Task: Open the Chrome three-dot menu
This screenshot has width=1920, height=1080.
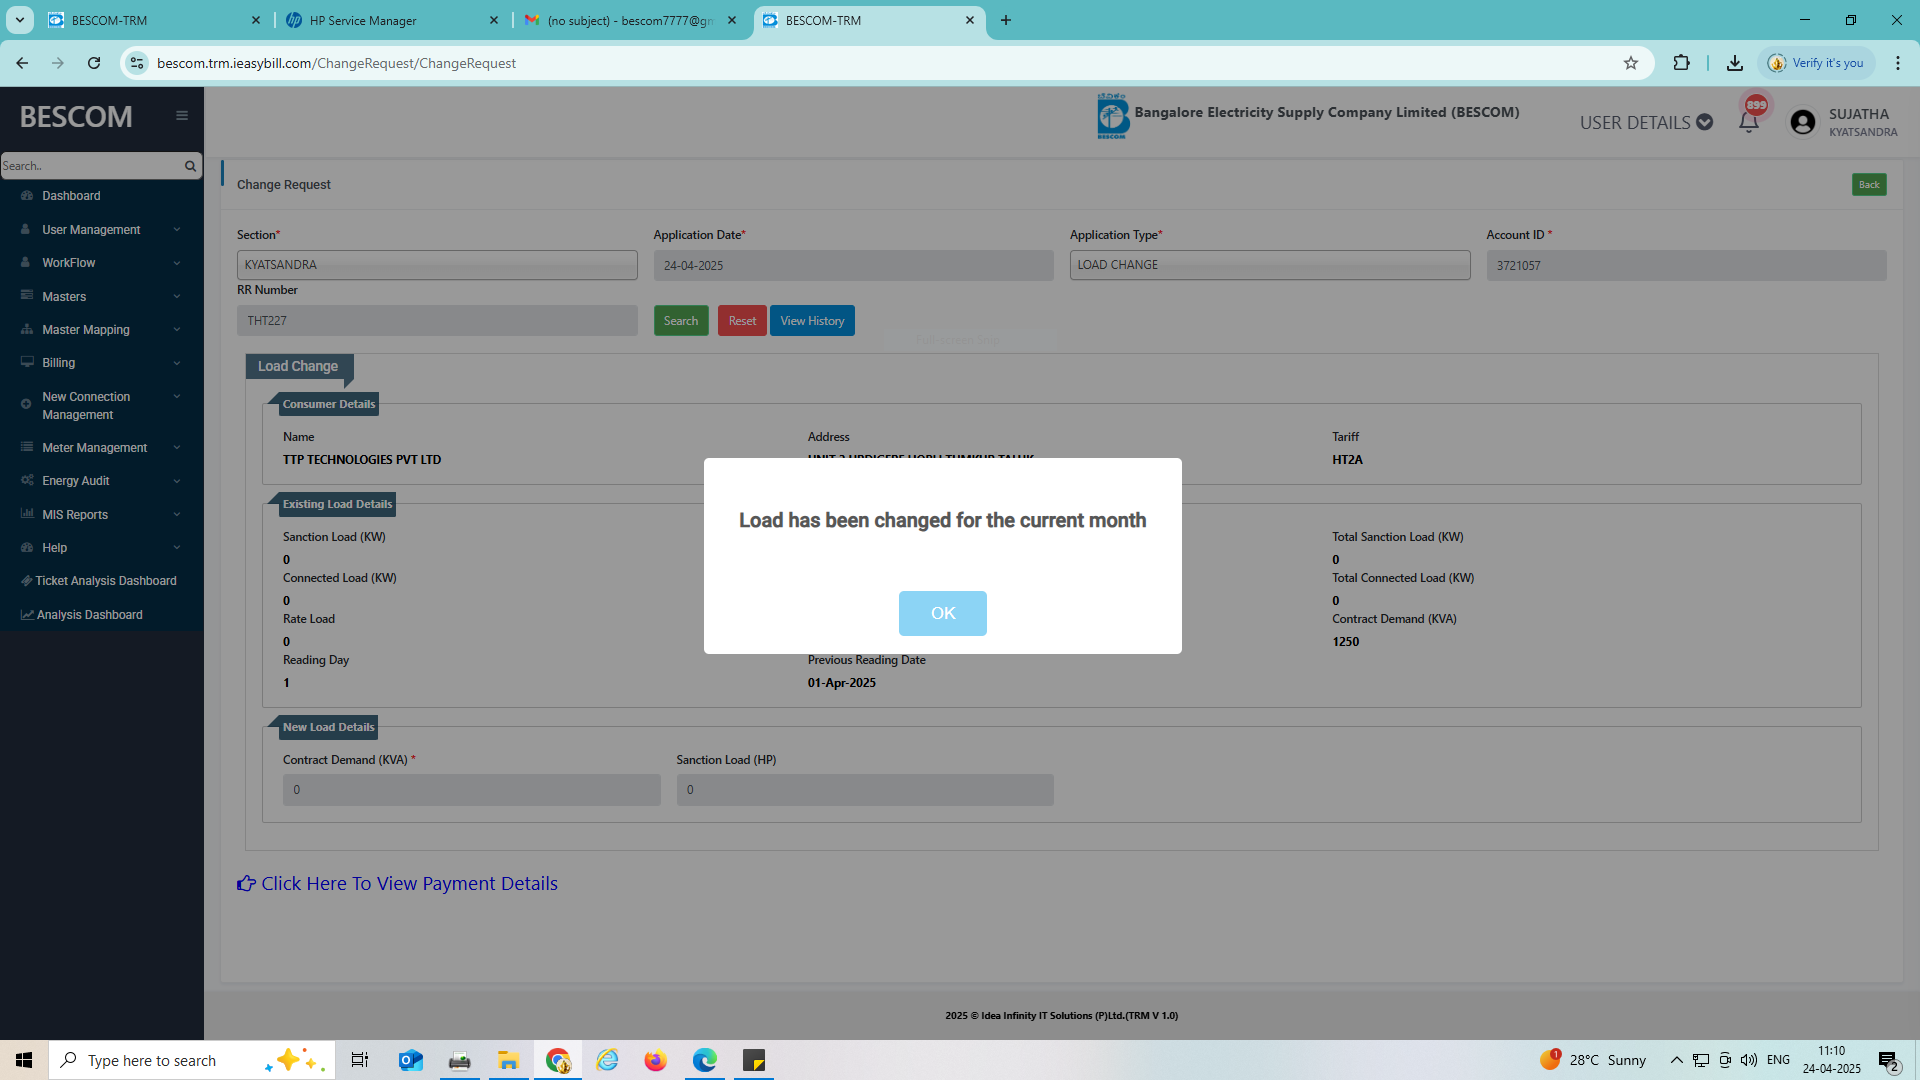Action: tap(1897, 63)
